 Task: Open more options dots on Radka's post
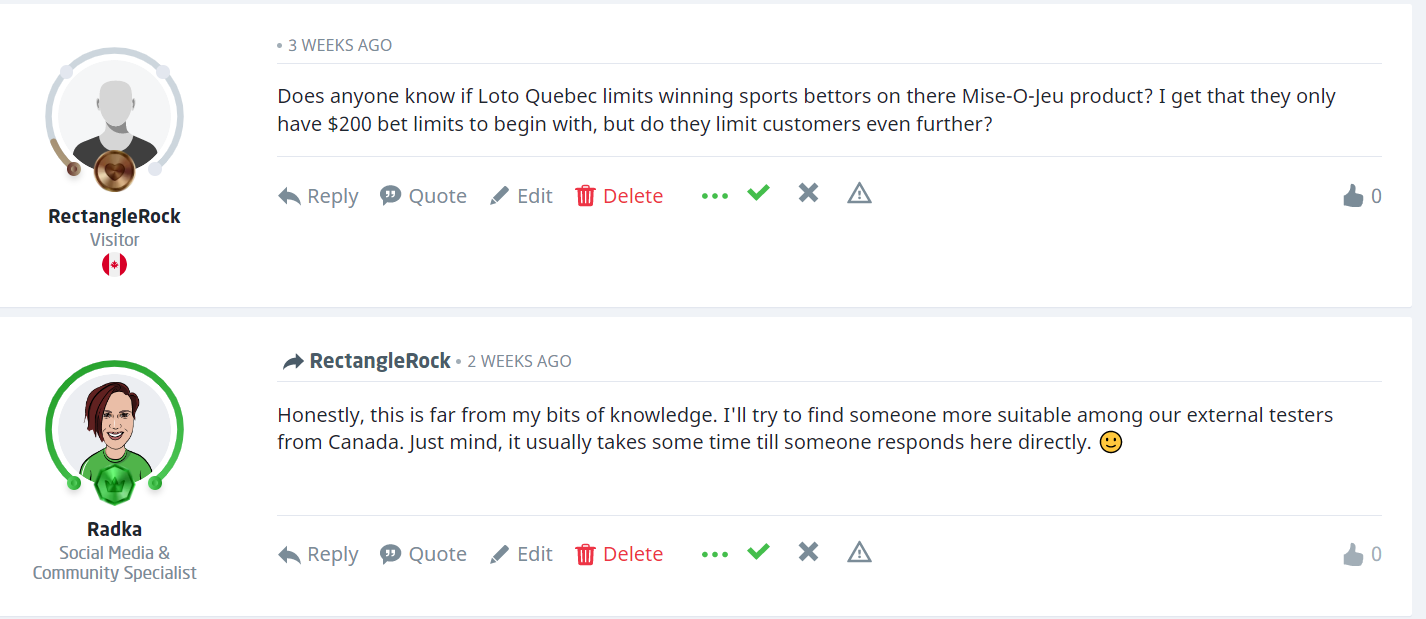click(x=715, y=554)
